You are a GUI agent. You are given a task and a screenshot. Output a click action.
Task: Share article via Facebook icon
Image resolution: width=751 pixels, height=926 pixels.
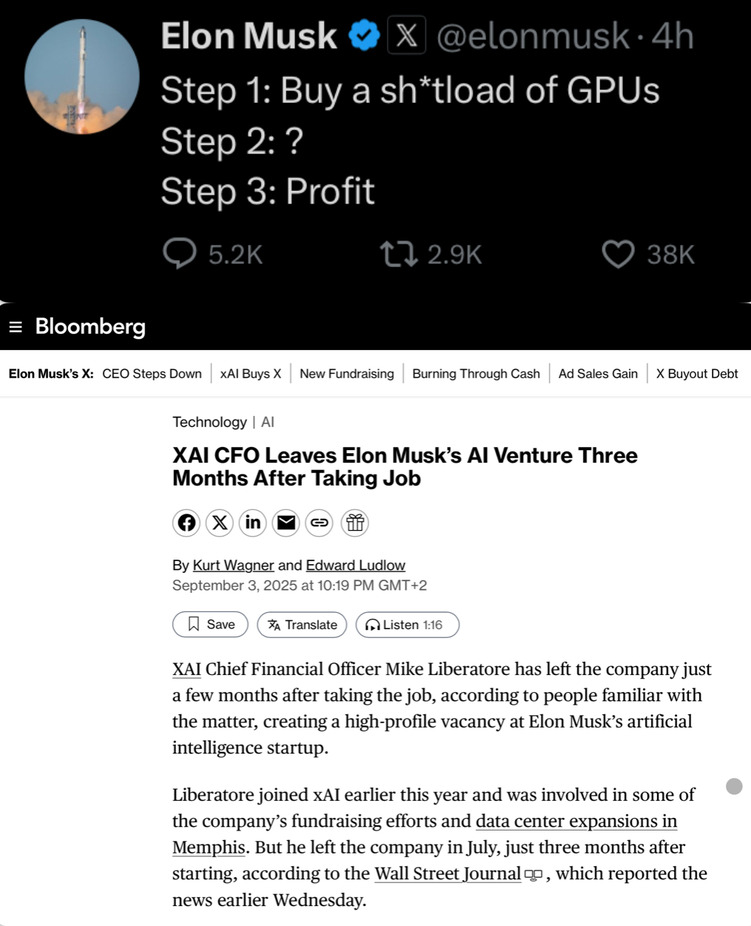(x=187, y=522)
